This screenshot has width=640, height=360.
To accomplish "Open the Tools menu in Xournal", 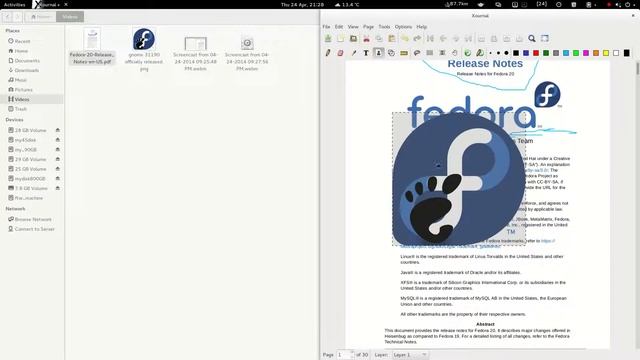I will (x=384, y=27).
